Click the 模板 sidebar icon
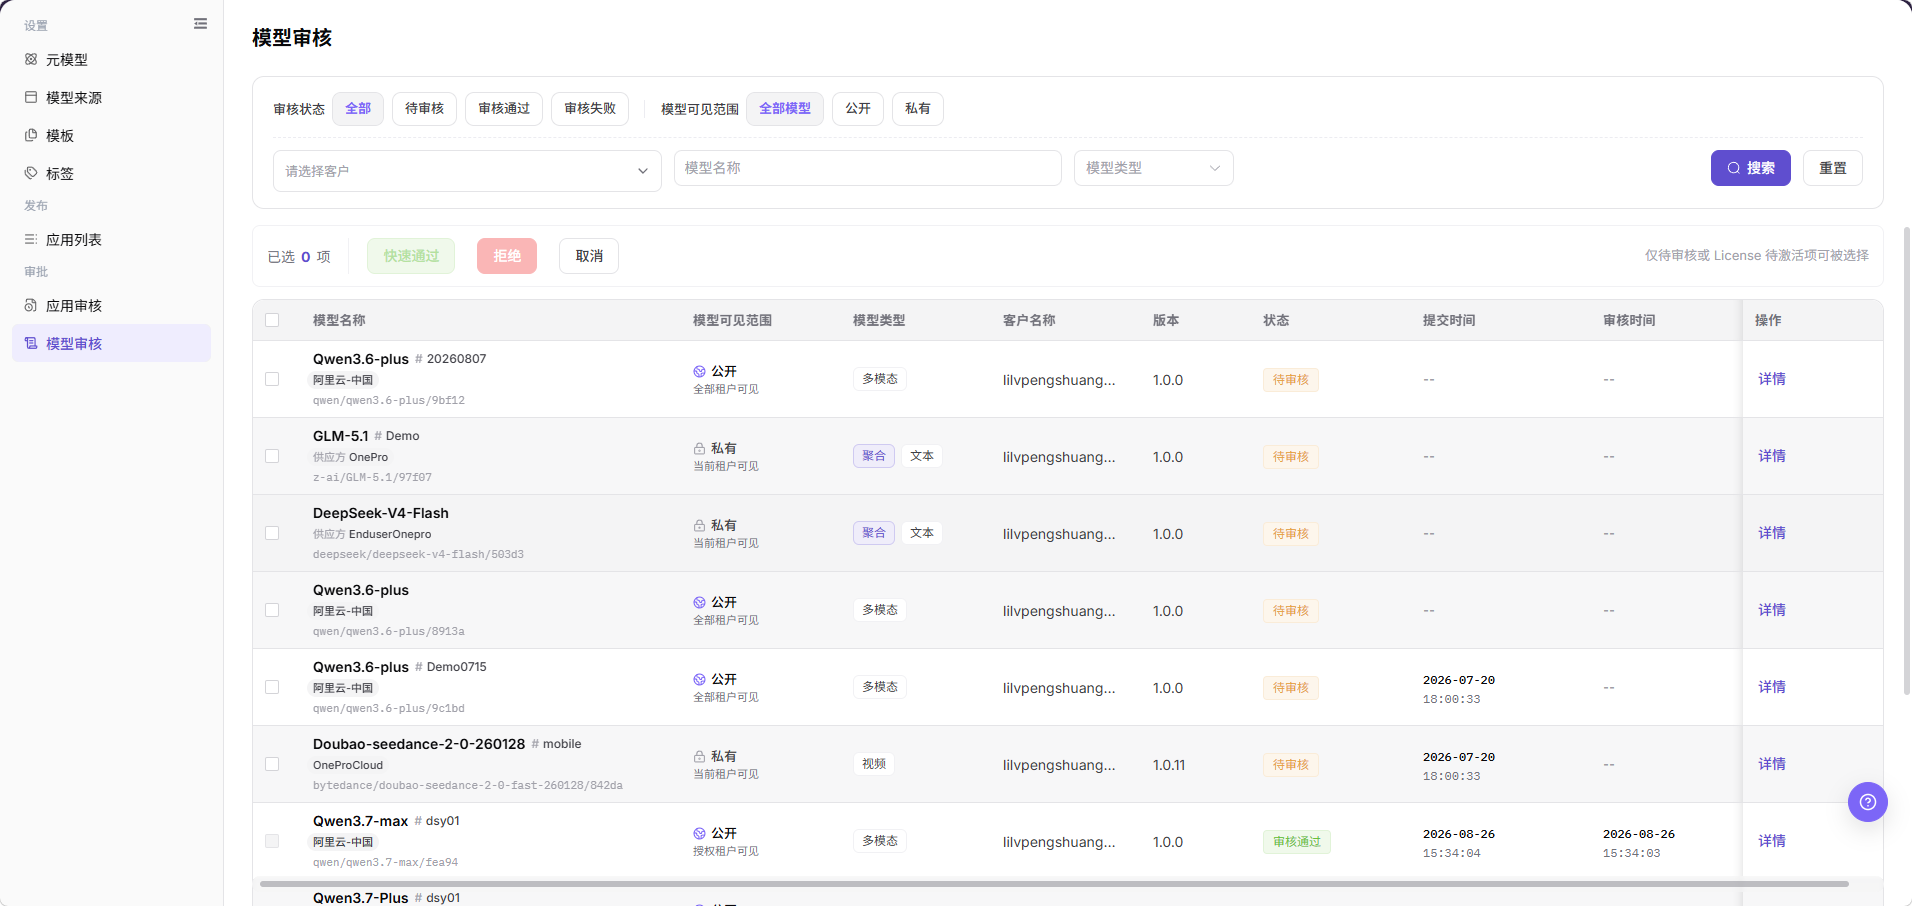Screen dimensions: 1912x906 pyautogui.click(x=31, y=135)
